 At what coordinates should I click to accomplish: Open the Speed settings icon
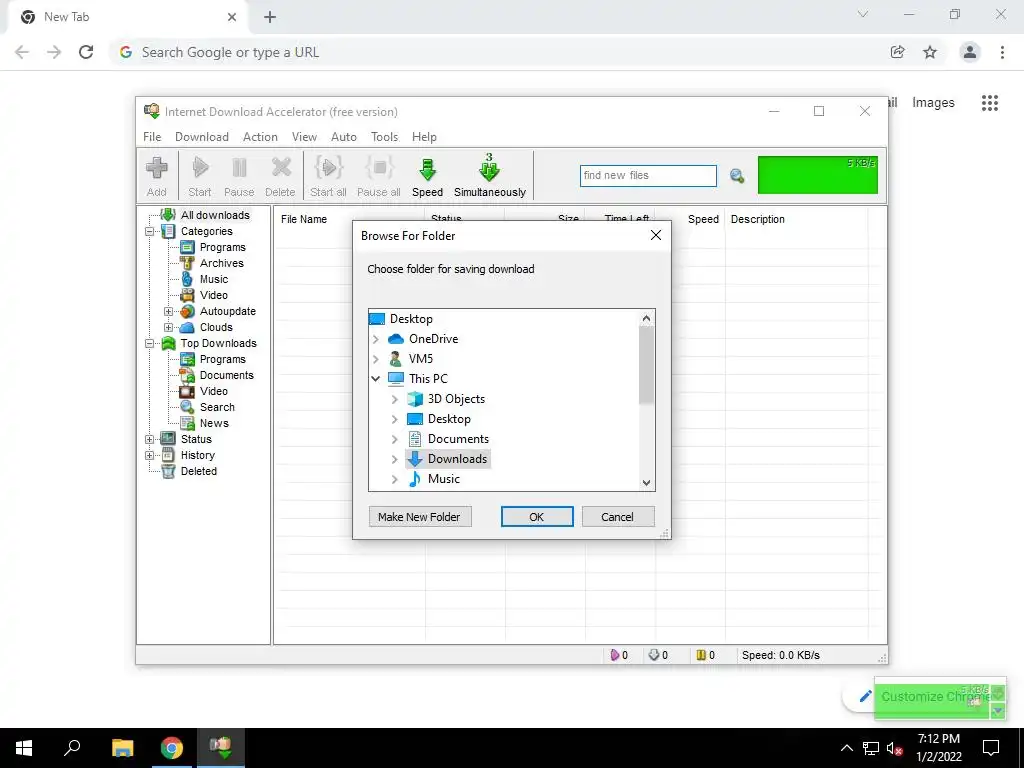(428, 176)
